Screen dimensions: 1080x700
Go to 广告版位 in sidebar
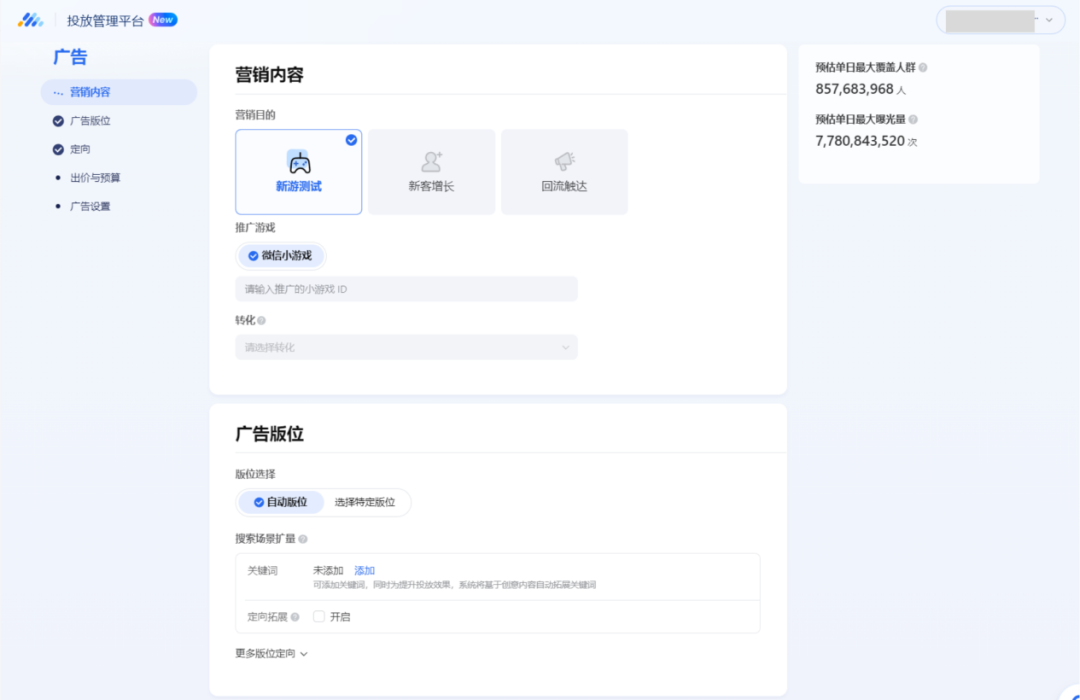(90, 121)
